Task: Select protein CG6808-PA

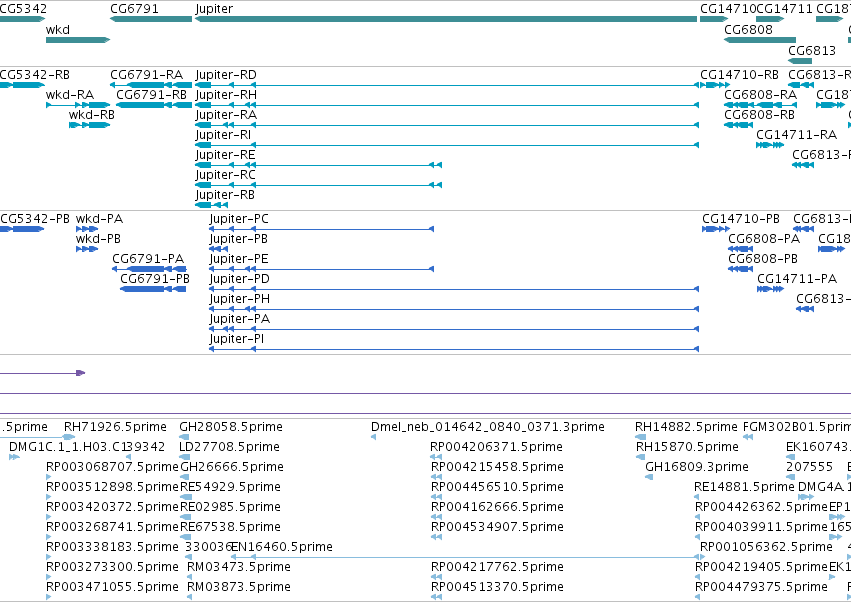Action: coord(740,249)
